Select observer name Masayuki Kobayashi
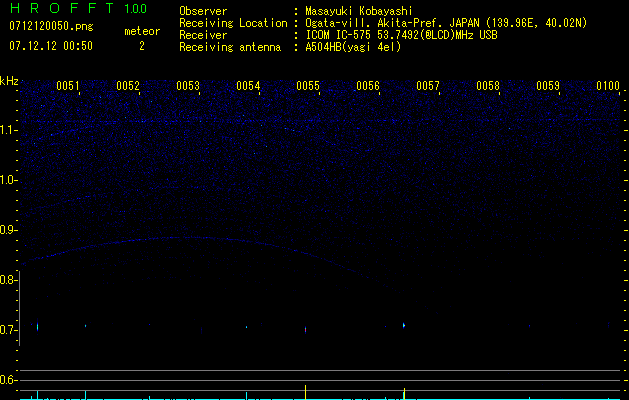This screenshot has height=400, width=629. tap(359, 11)
